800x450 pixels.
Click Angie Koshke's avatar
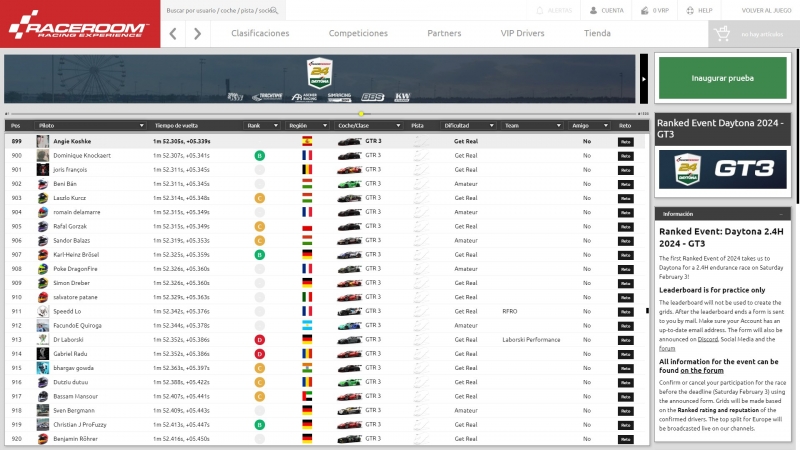click(43, 141)
